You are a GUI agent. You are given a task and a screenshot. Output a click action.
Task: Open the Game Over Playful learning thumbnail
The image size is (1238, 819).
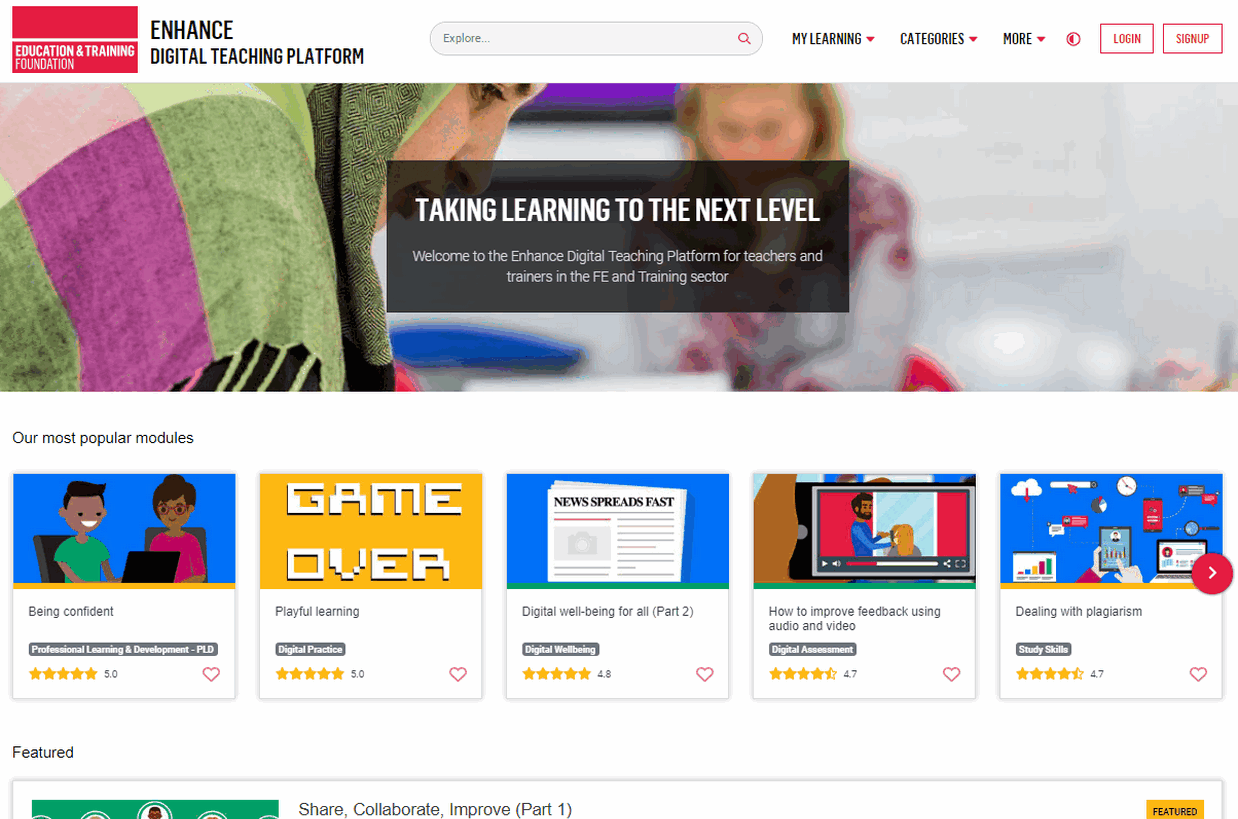click(x=371, y=530)
